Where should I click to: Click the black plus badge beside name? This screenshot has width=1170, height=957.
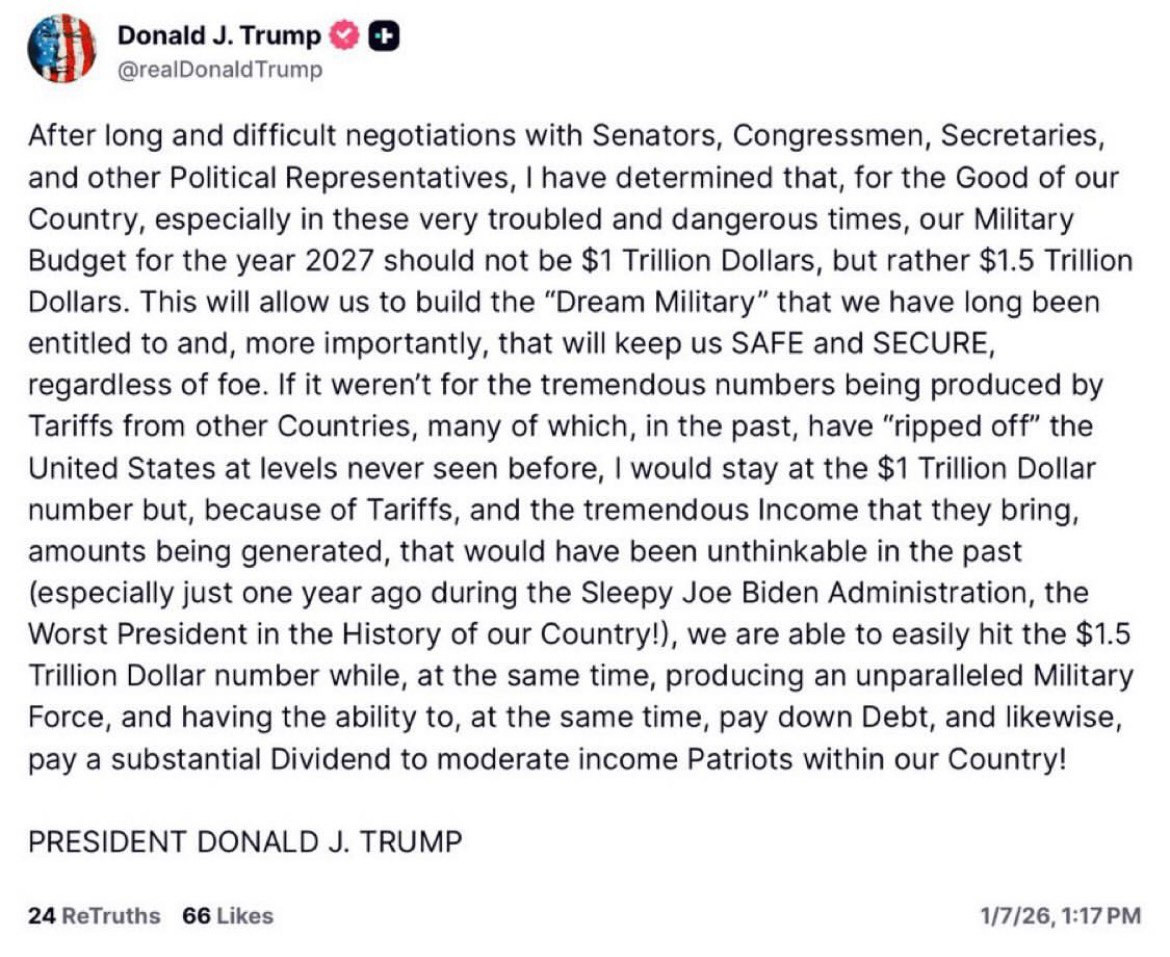(383, 36)
